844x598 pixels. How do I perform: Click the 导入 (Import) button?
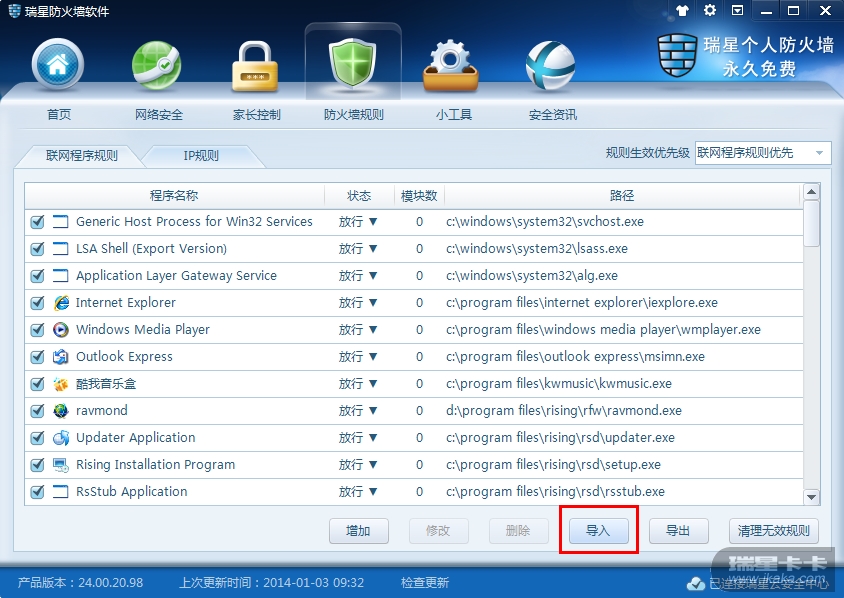[599, 531]
